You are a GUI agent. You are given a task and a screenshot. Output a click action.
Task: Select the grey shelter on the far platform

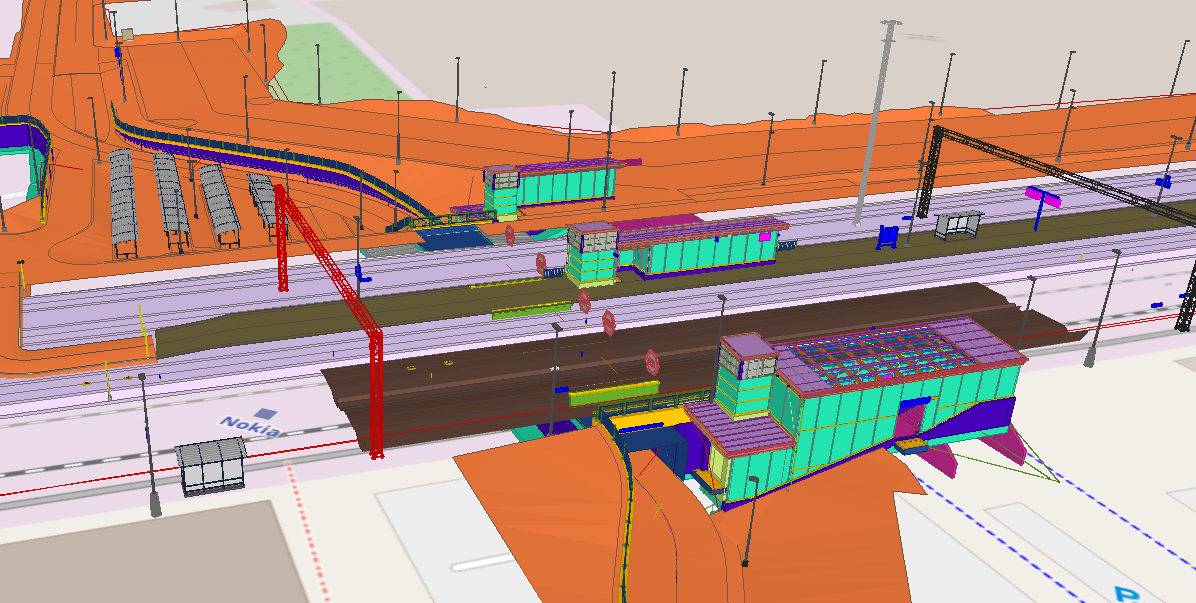point(958,224)
